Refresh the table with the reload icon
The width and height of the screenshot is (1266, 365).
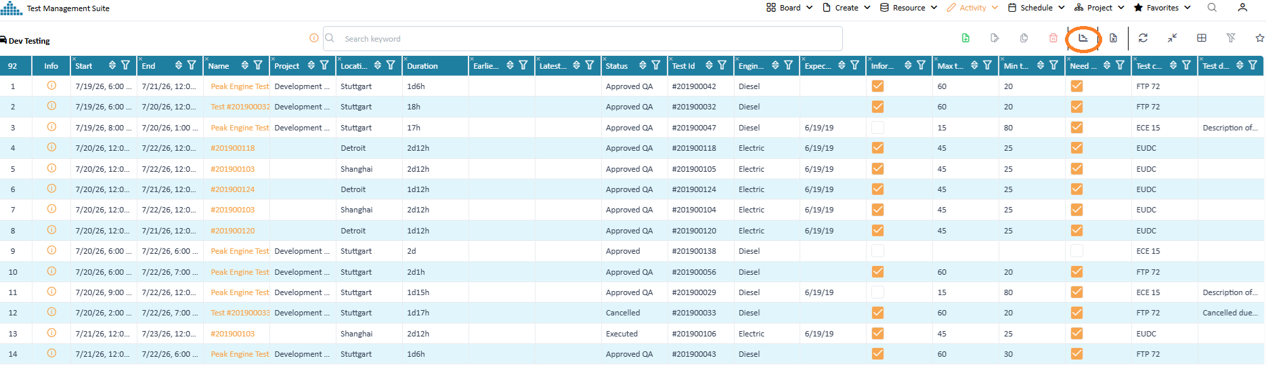coord(1143,38)
